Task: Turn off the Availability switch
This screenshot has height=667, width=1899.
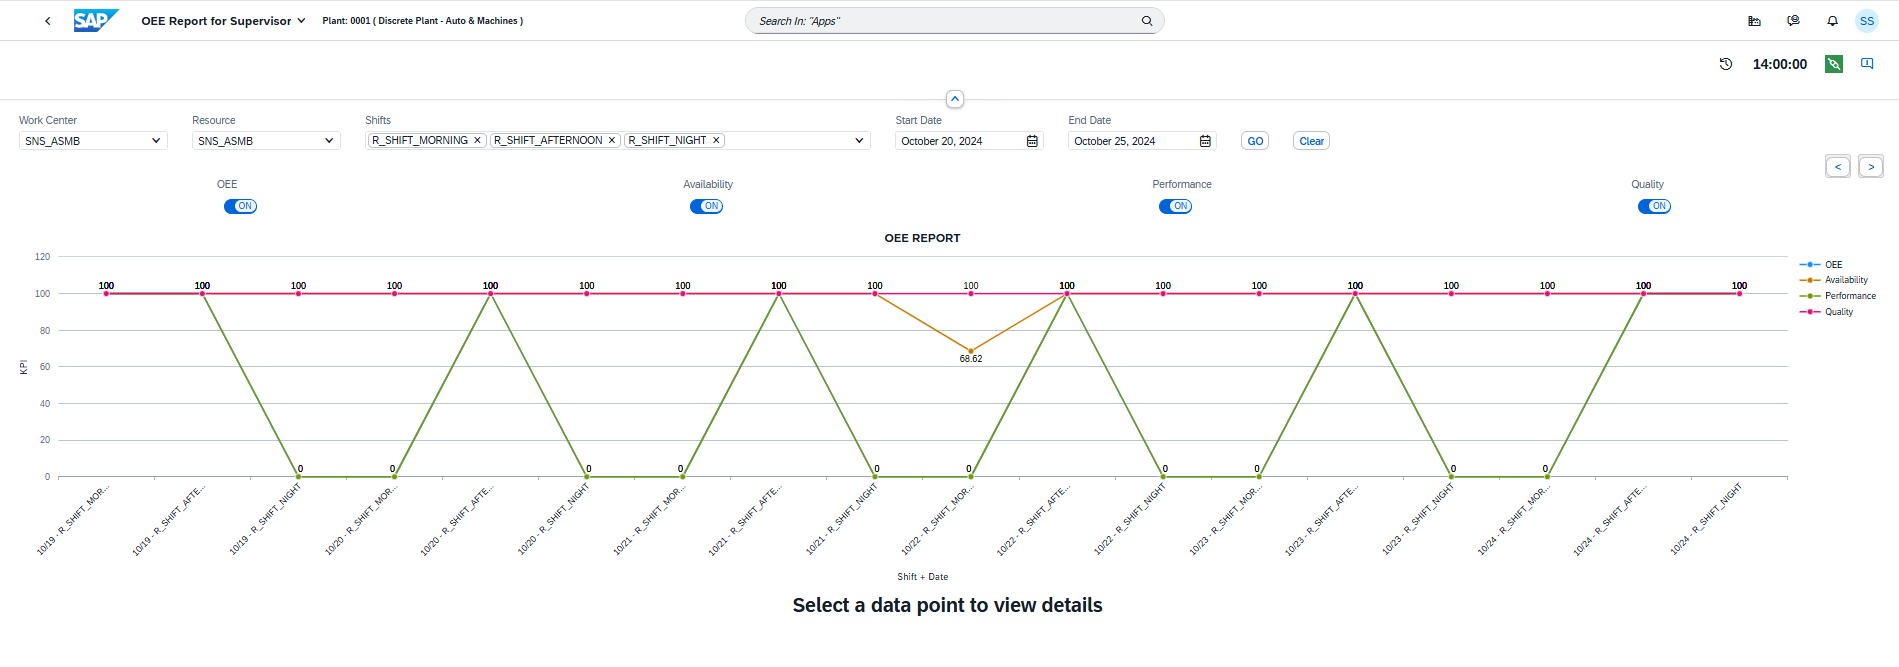Action: (706, 206)
